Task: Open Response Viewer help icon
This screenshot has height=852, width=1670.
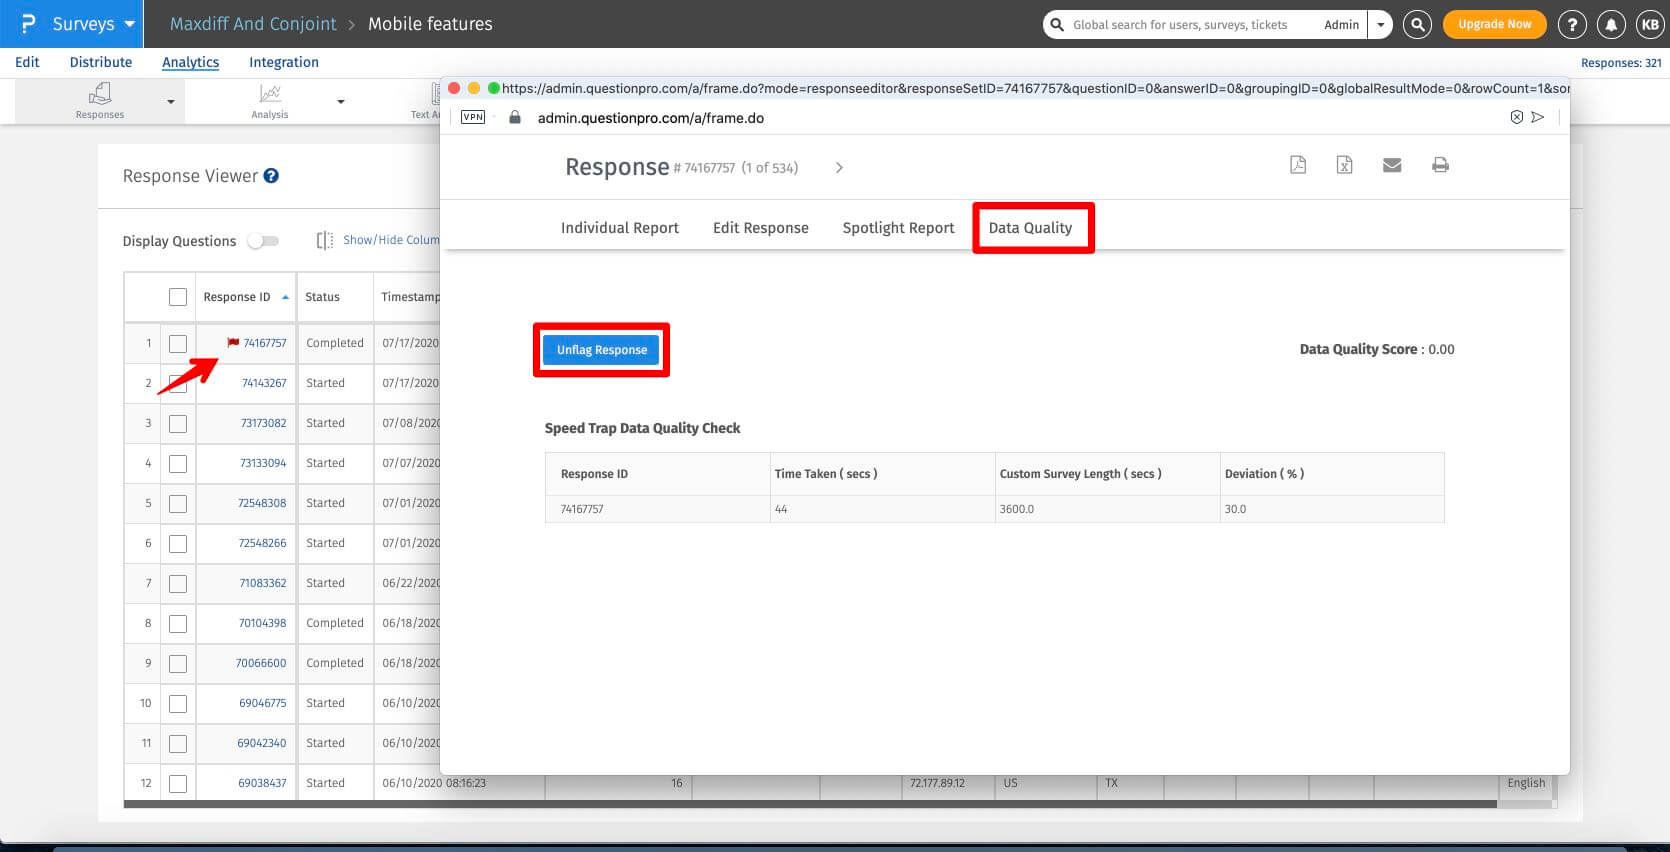Action: point(271,176)
